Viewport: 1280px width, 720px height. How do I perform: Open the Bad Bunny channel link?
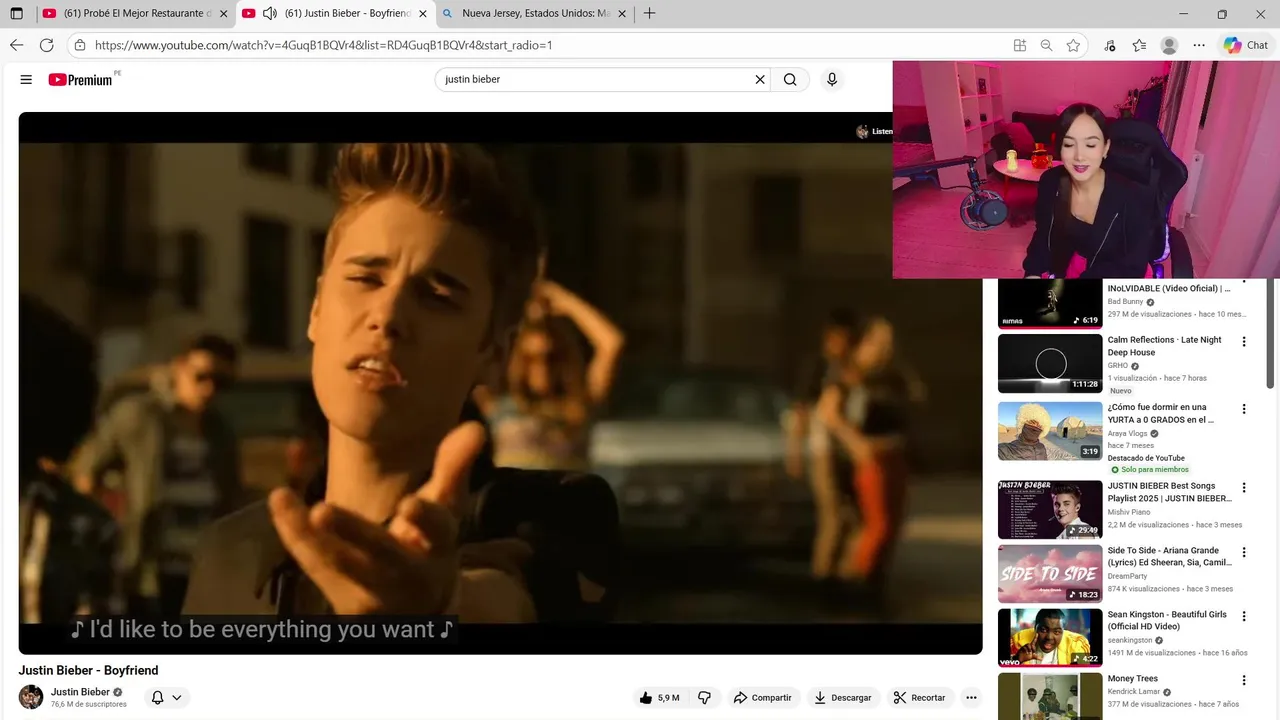1125,302
